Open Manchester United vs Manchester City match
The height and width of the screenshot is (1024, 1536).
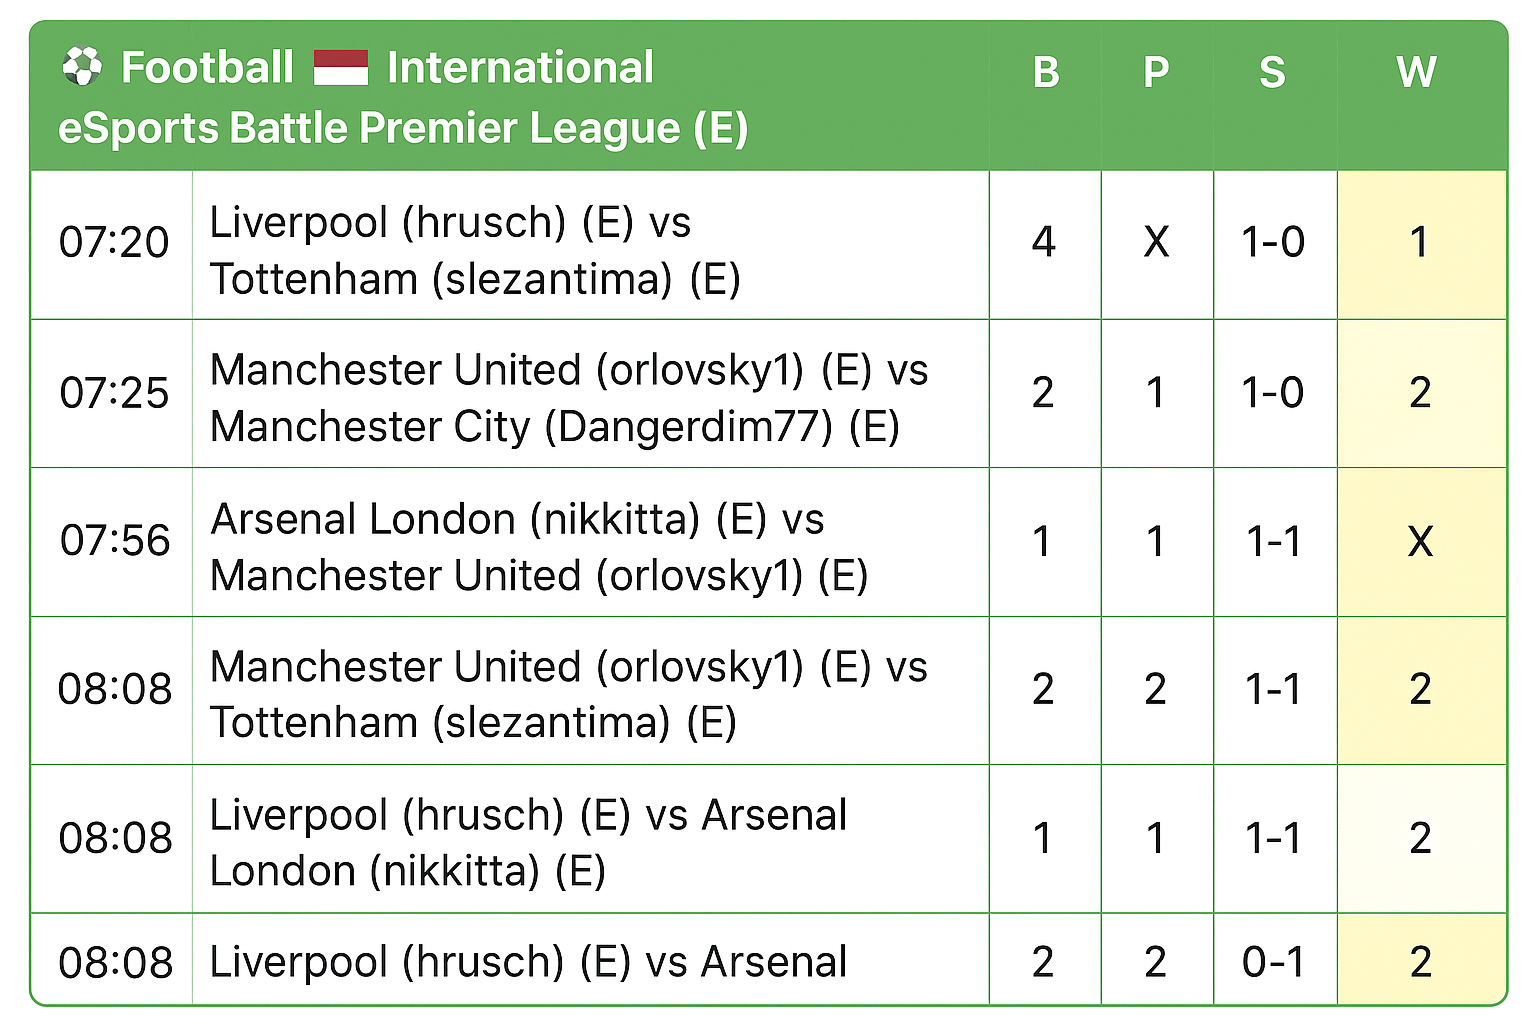click(568, 398)
